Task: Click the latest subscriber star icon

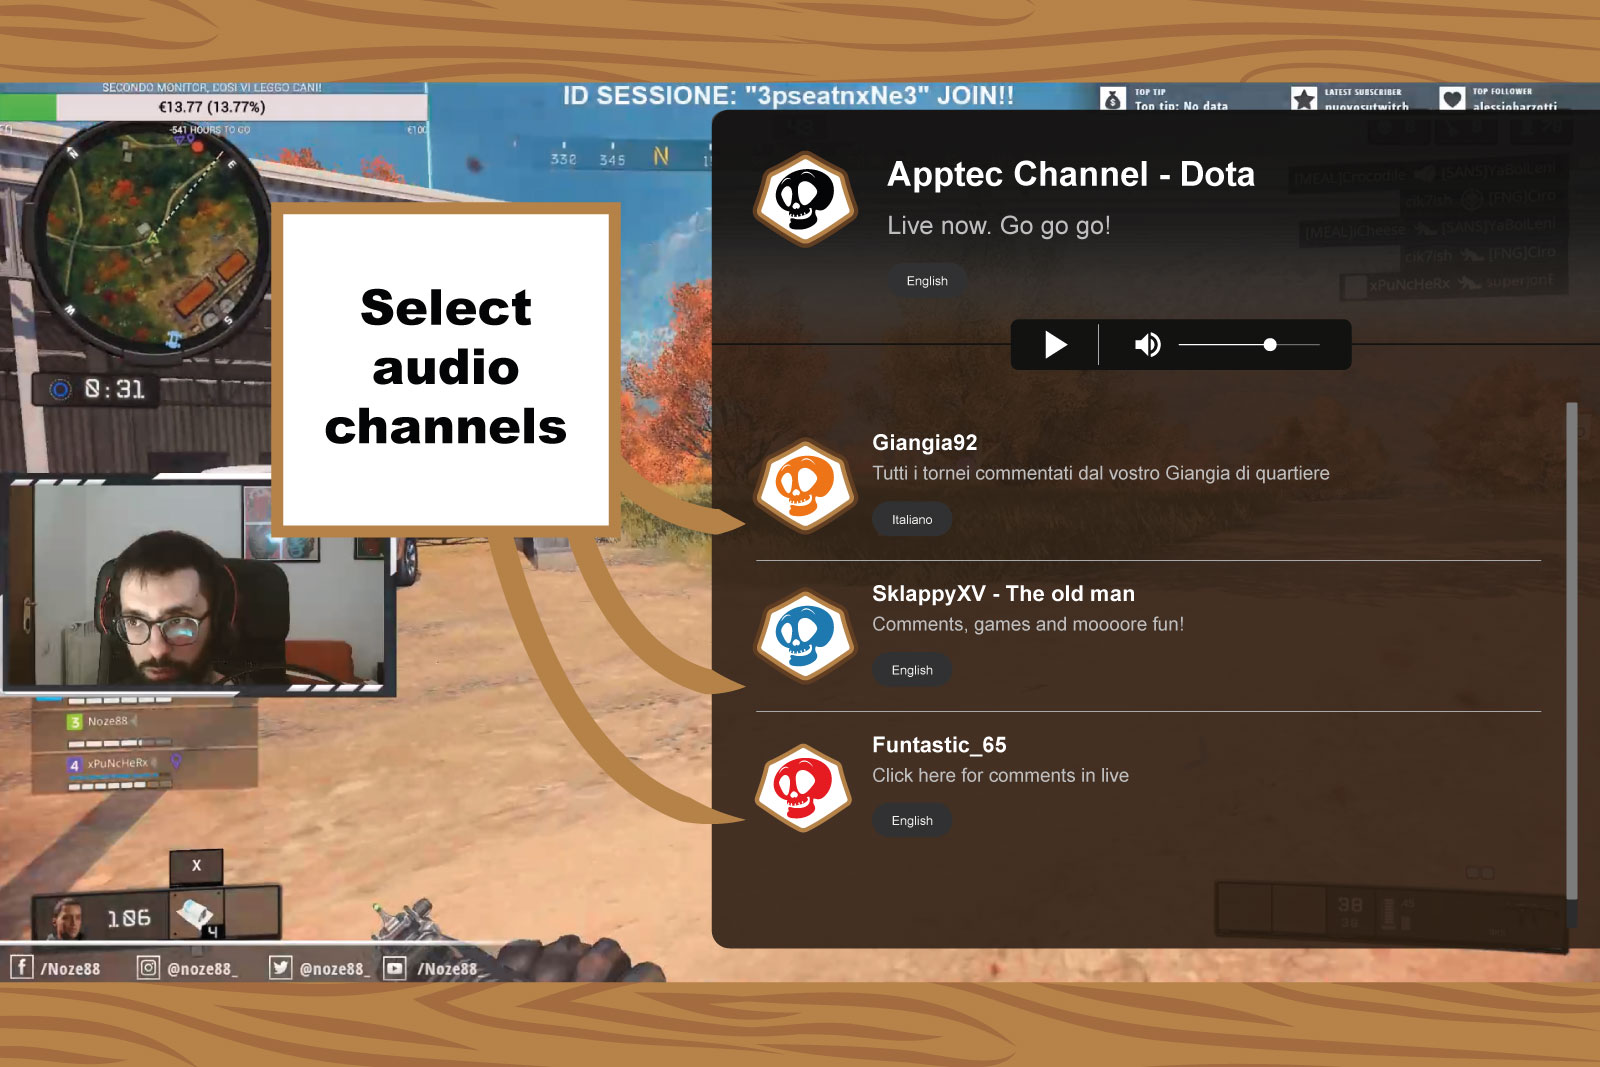Action: [1304, 99]
